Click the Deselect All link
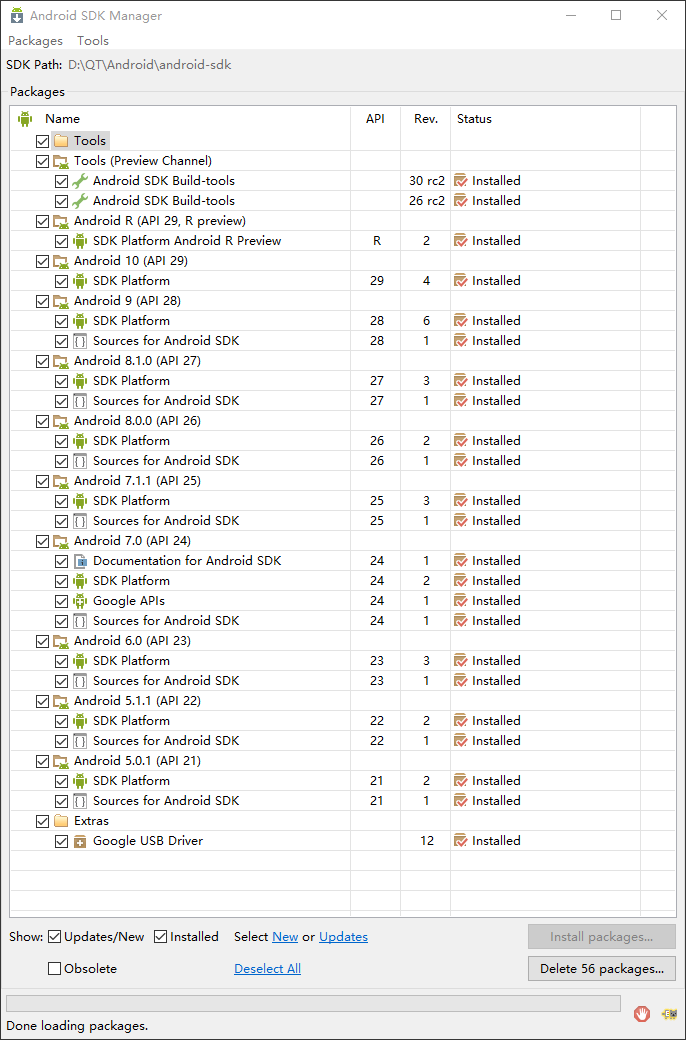 pyautogui.click(x=267, y=968)
